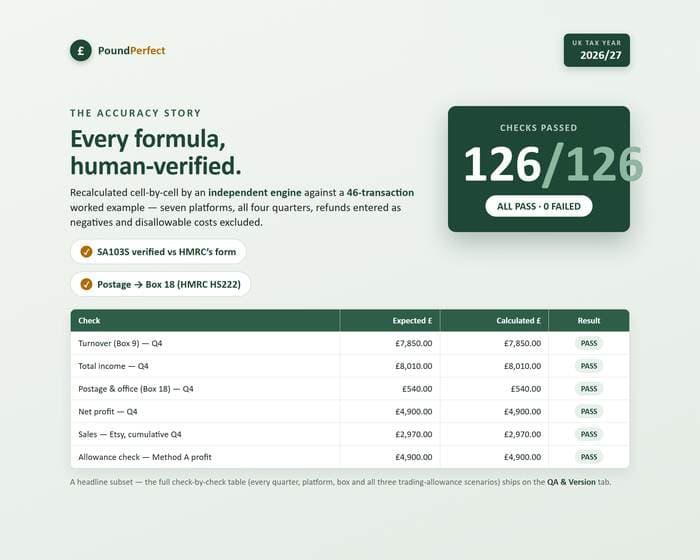Click the bold QA & Version tab reference
700x560 pixels.
tap(571, 482)
